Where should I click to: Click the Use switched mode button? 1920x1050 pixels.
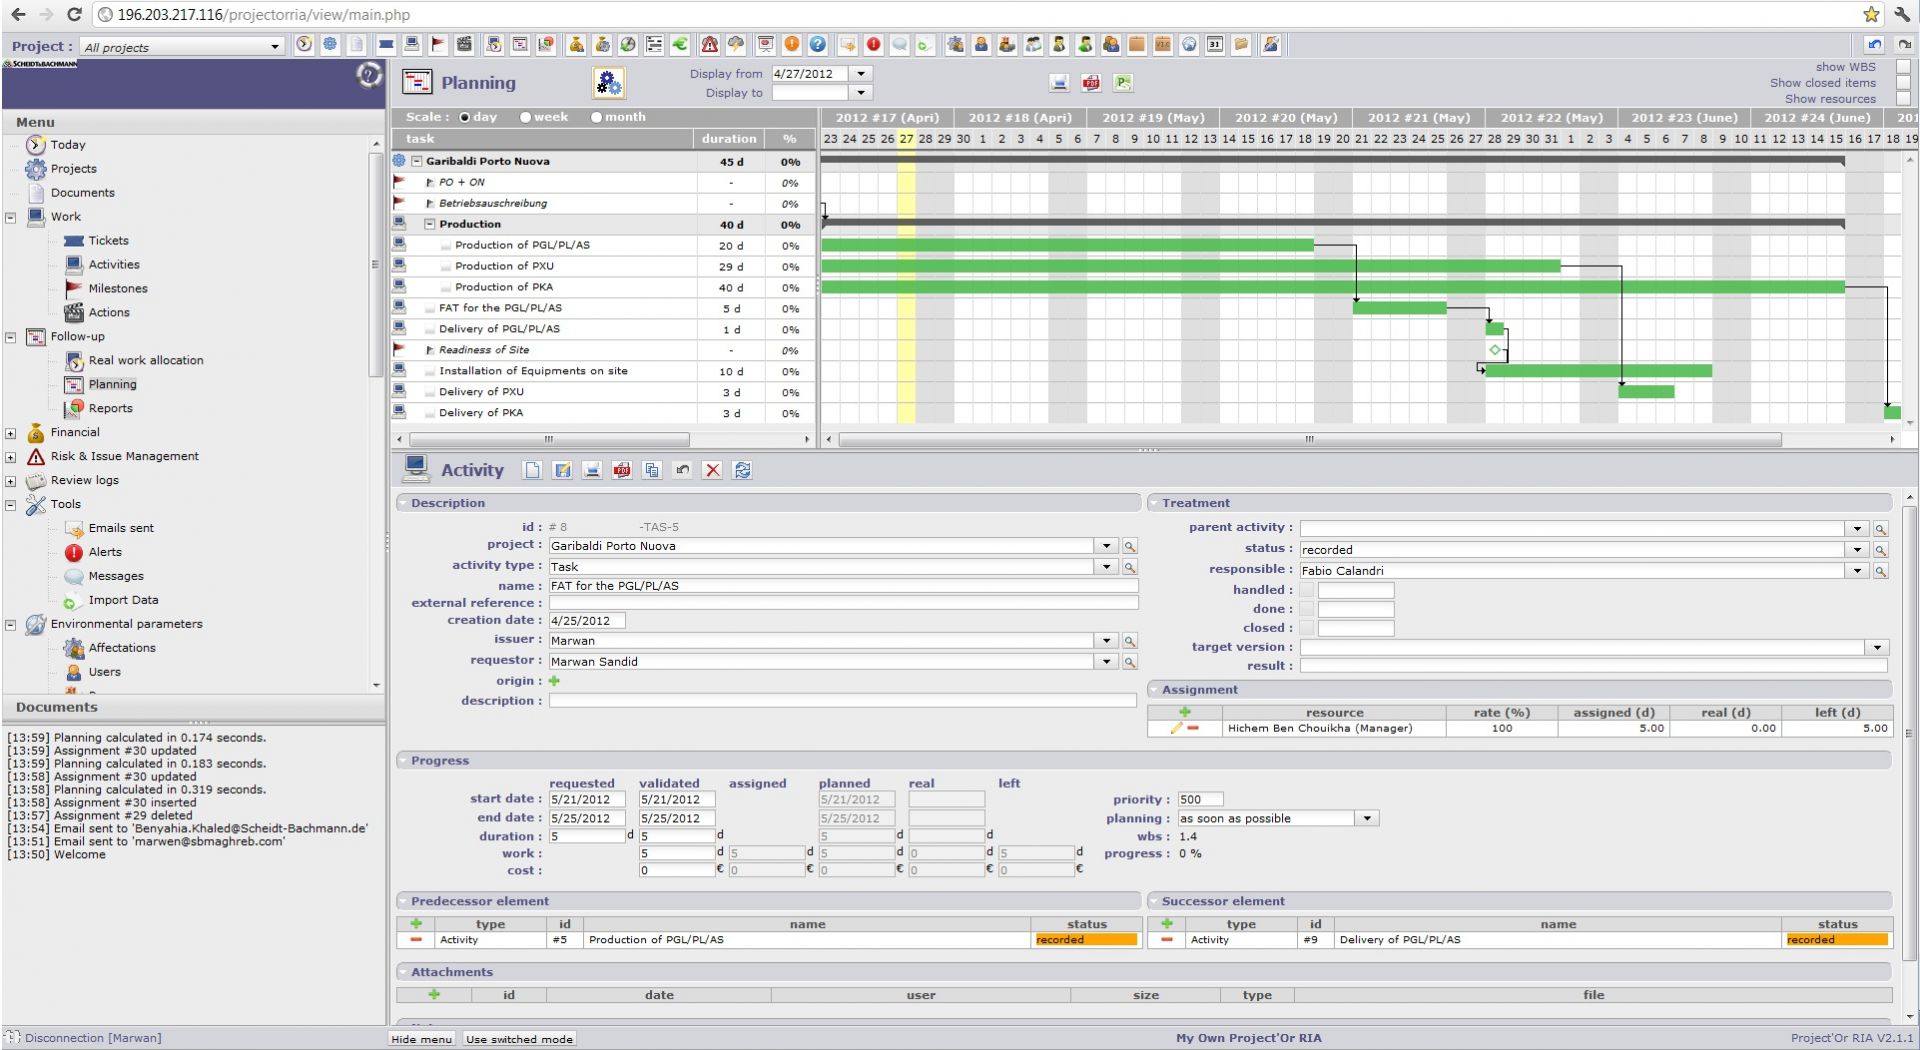point(519,1039)
